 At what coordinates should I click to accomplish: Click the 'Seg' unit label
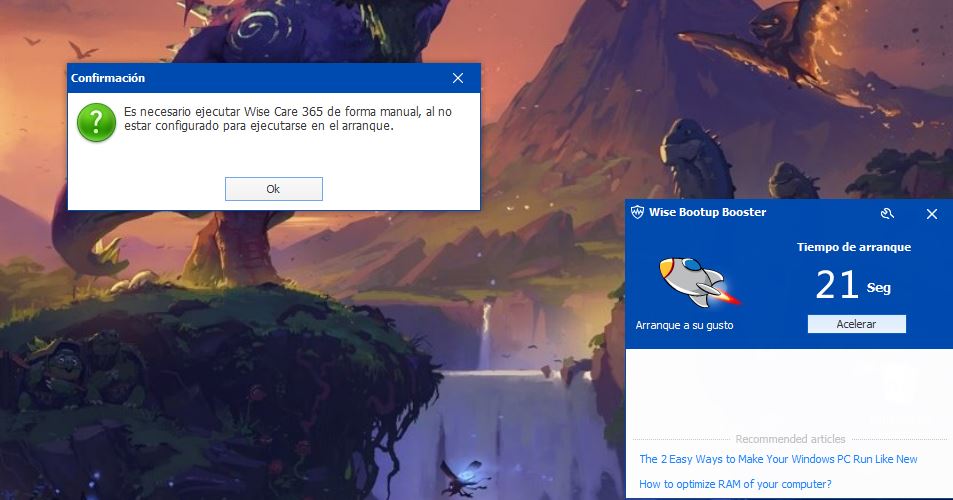[x=879, y=288]
